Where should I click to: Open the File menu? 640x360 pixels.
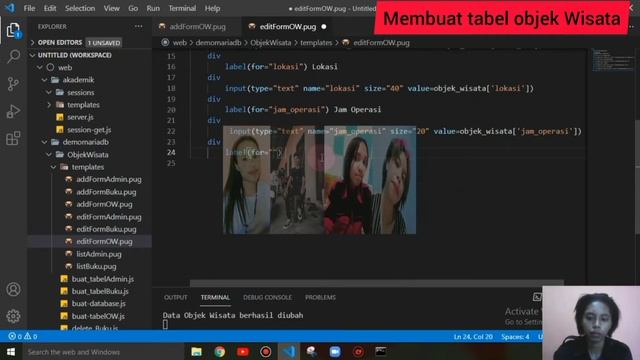coord(29,8)
